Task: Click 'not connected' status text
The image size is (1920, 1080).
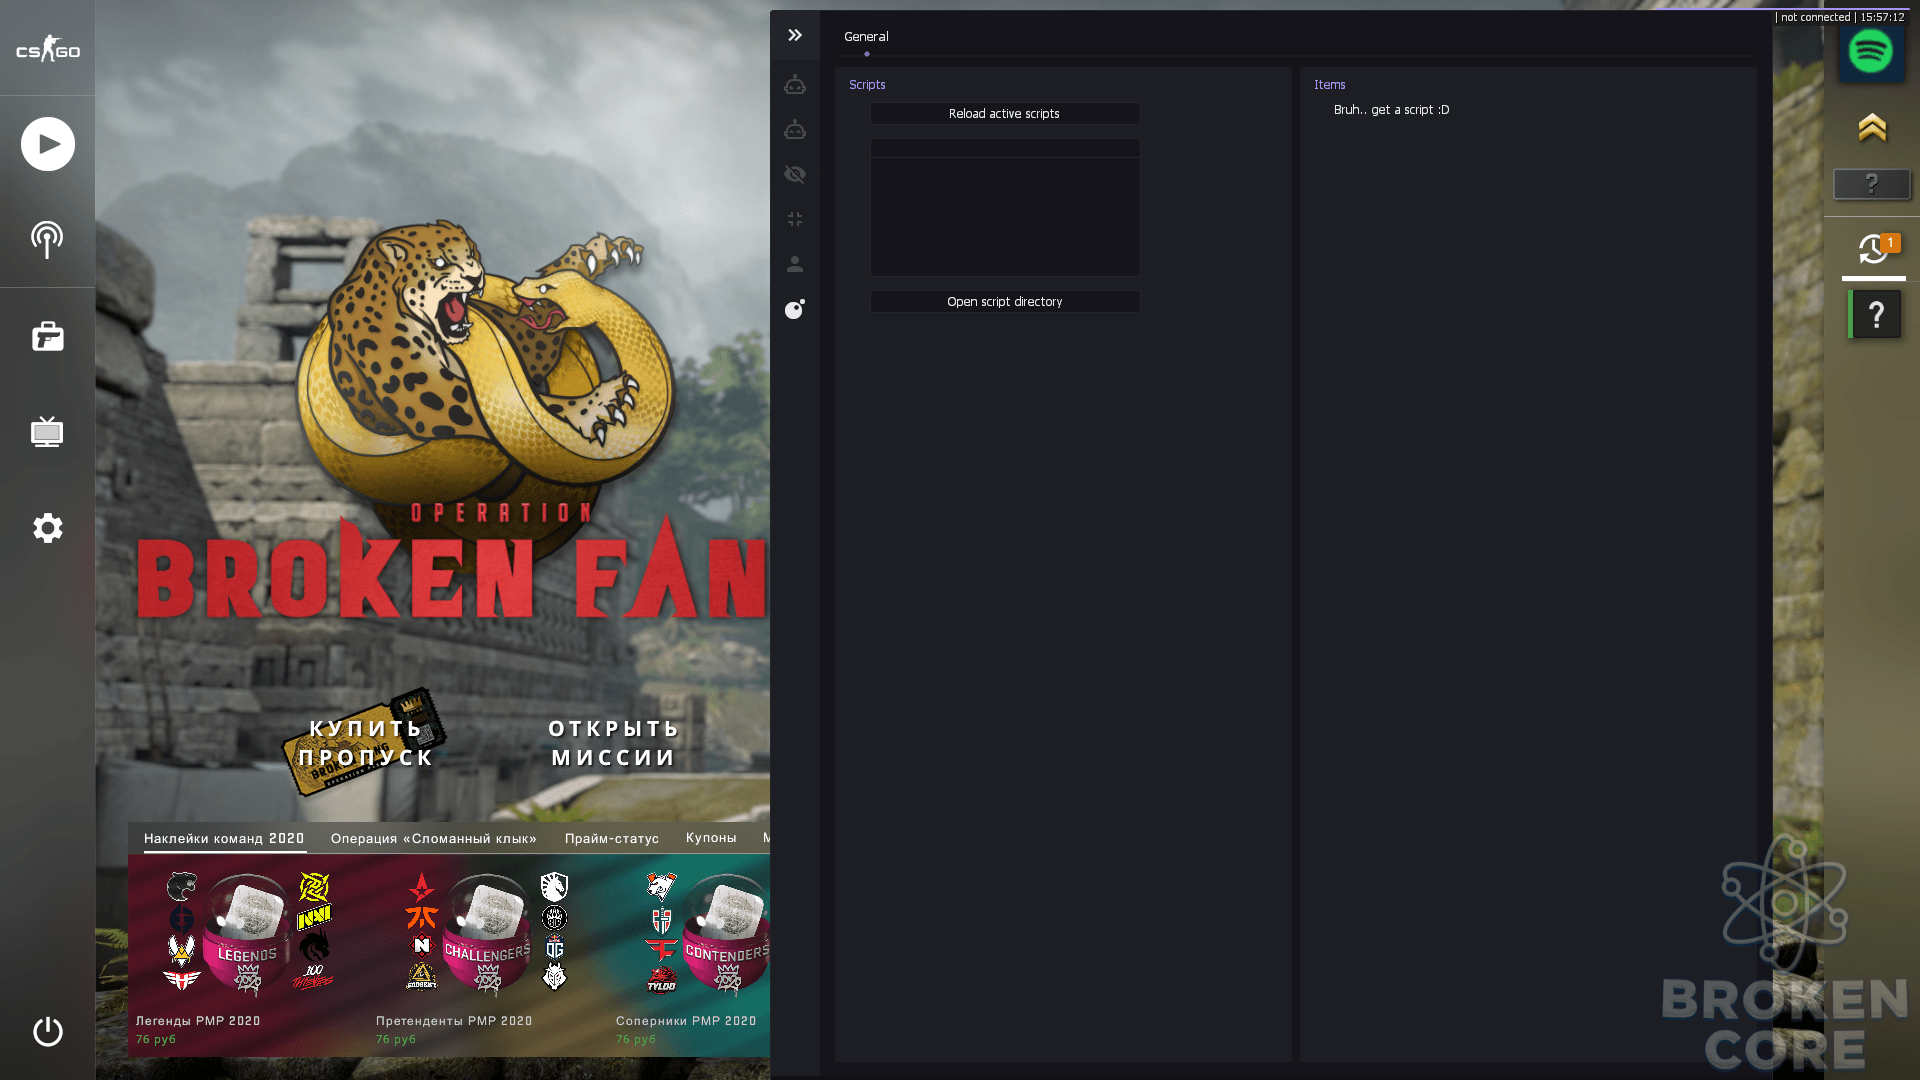Action: point(1815,17)
